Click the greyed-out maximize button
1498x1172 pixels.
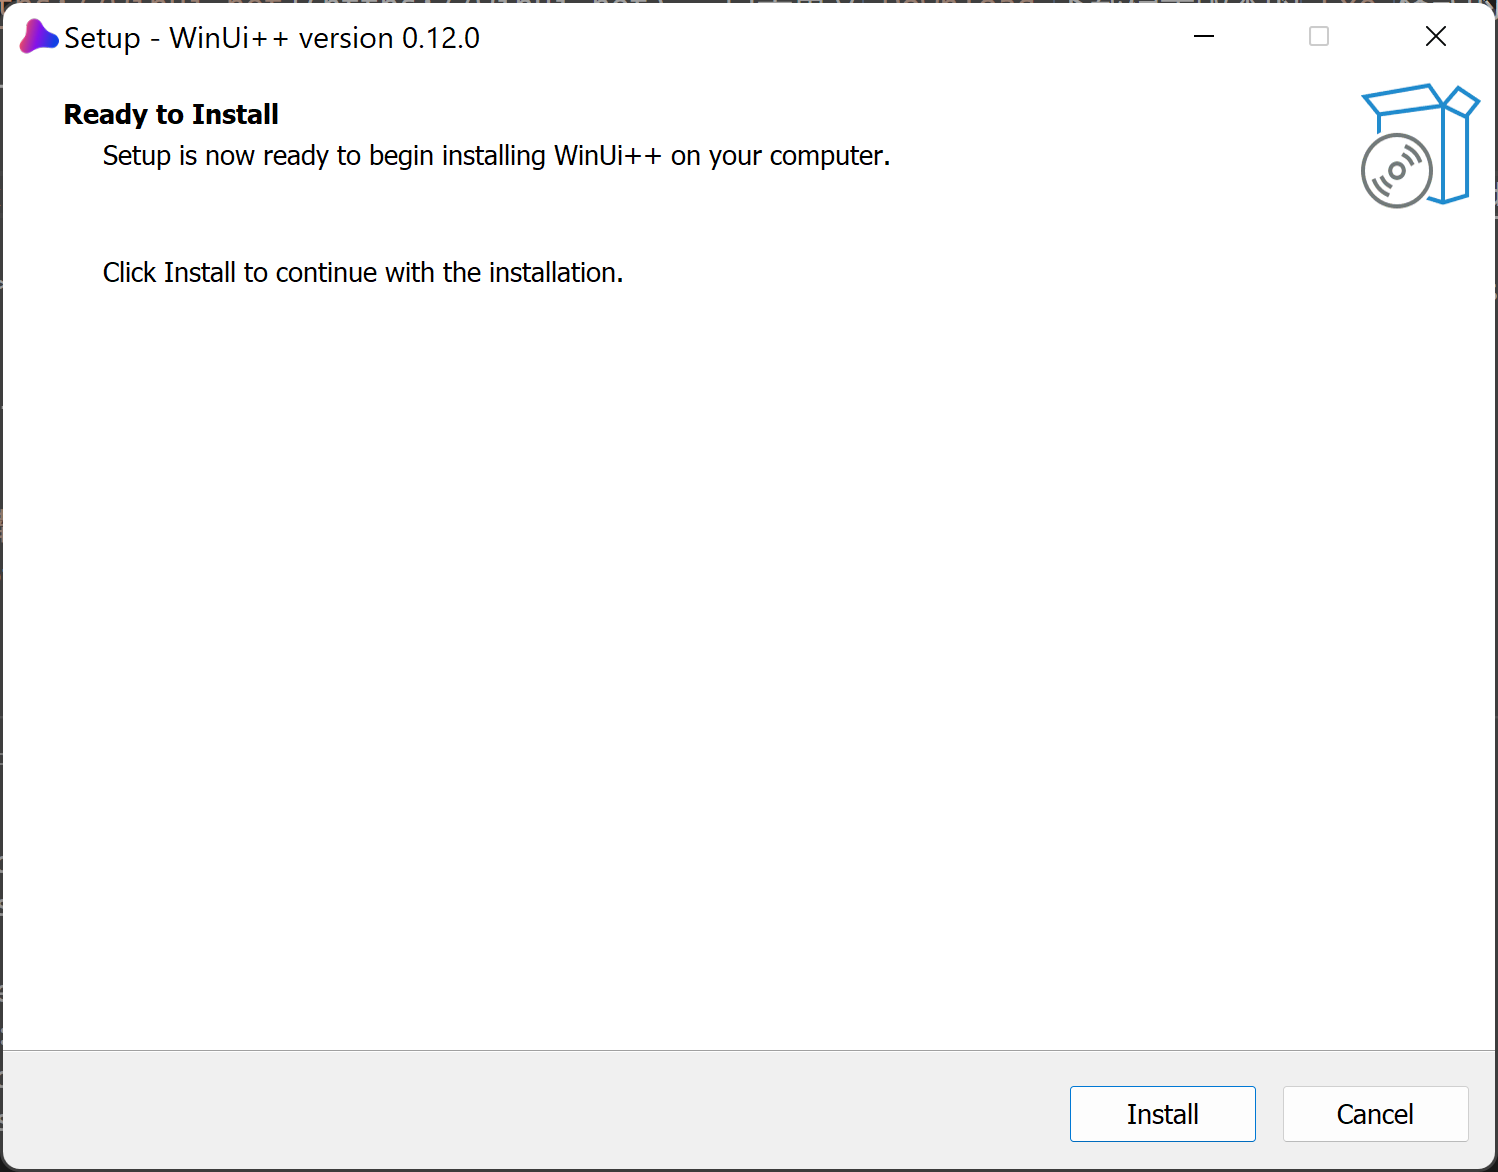(1319, 37)
